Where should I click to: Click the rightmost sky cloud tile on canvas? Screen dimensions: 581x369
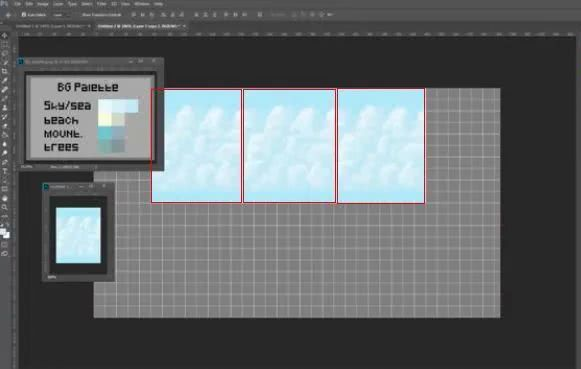click(x=381, y=146)
